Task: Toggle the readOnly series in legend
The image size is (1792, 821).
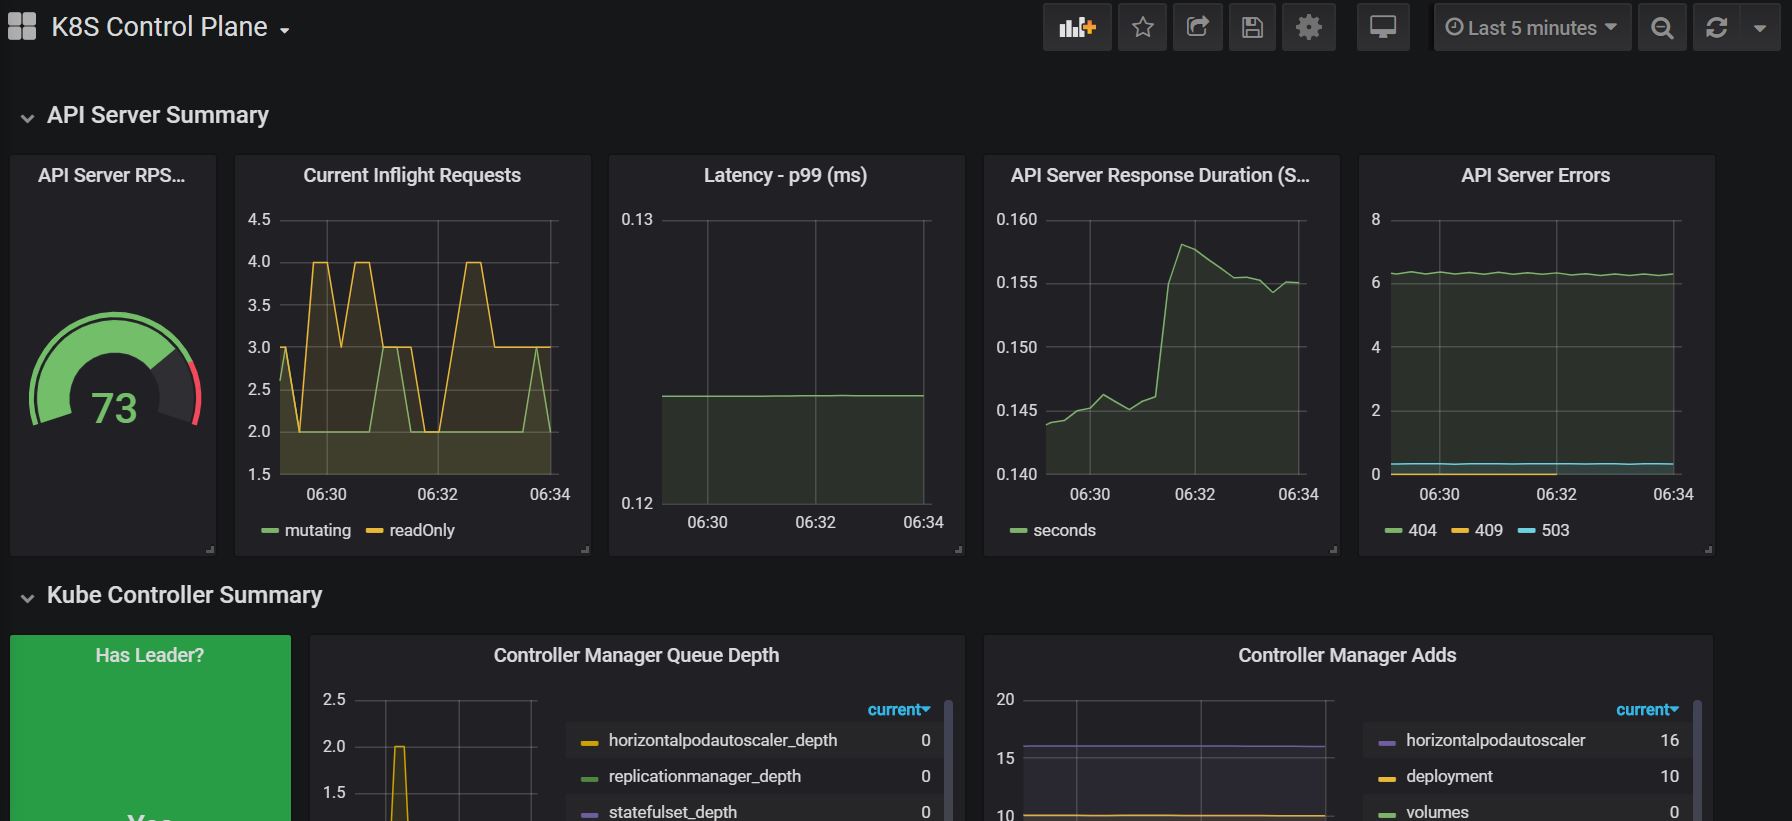Action: pyautogui.click(x=421, y=530)
